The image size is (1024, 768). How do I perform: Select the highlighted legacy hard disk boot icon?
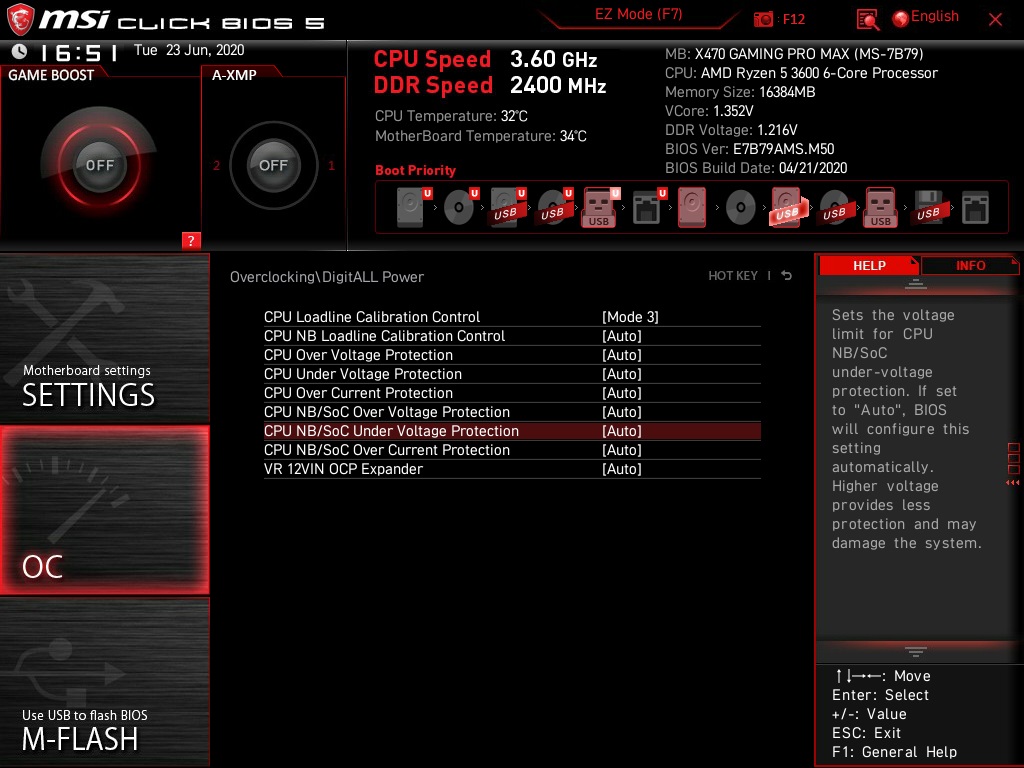692,207
